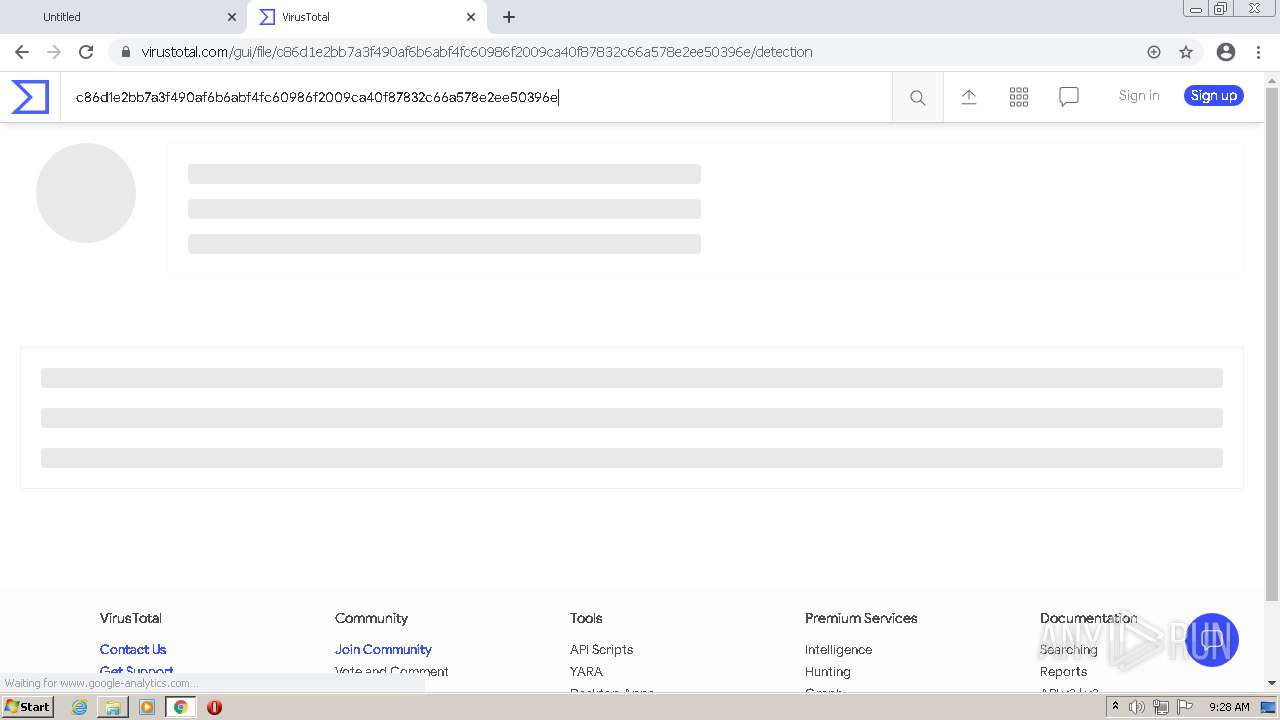
Task: Open media player taskbar icon
Action: (147, 707)
